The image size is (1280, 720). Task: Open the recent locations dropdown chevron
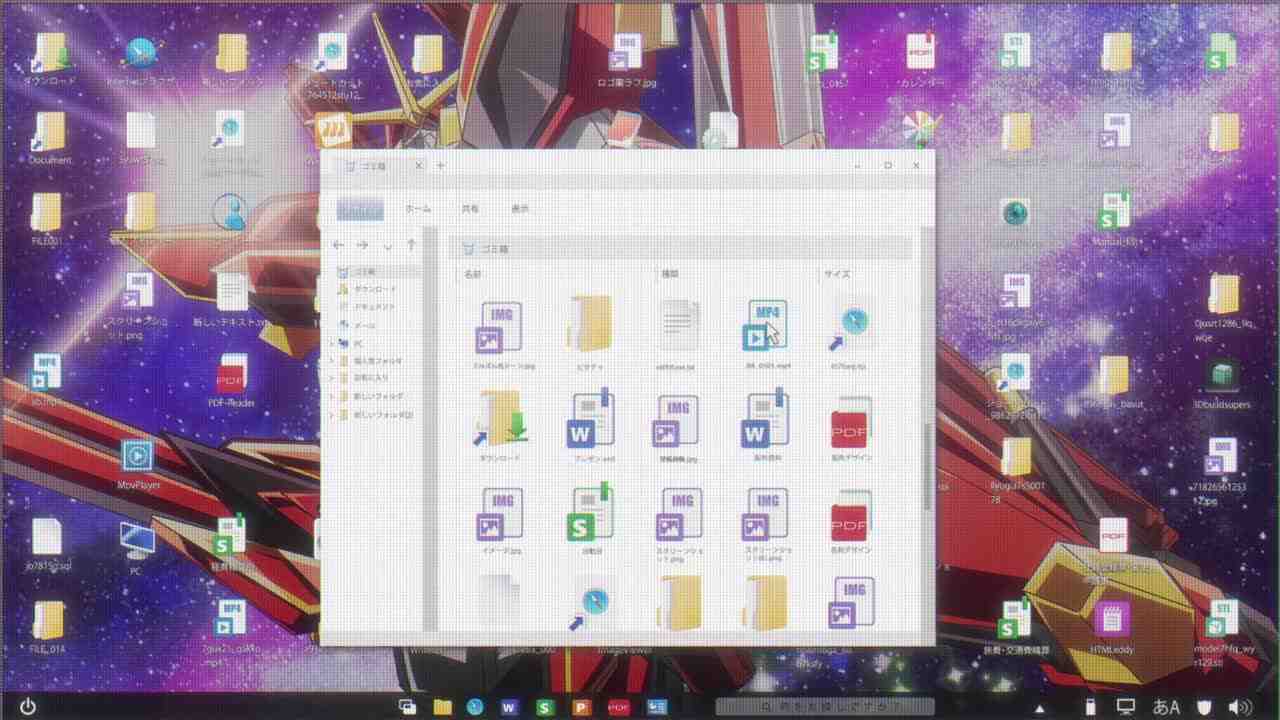(388, 246)
